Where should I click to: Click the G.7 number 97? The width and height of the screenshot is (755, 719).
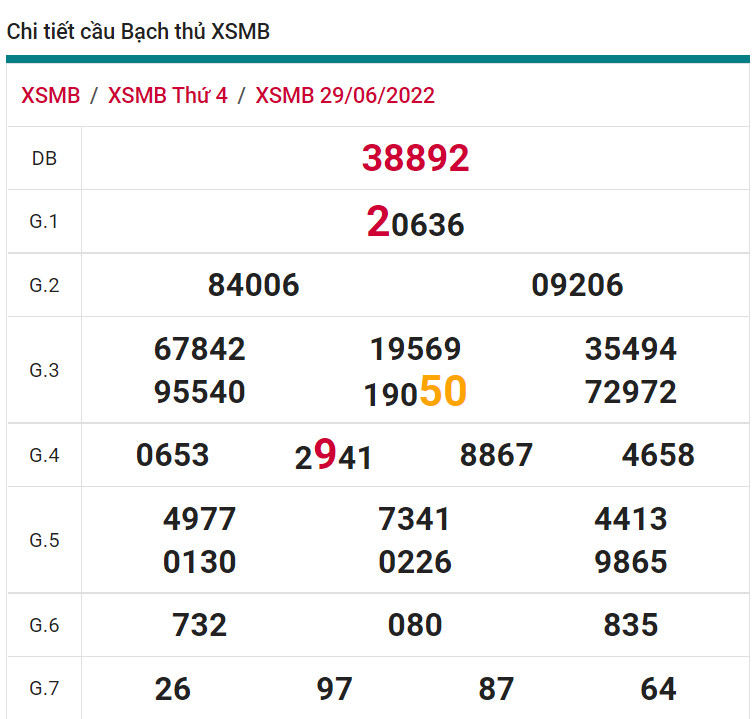point(334,689)
